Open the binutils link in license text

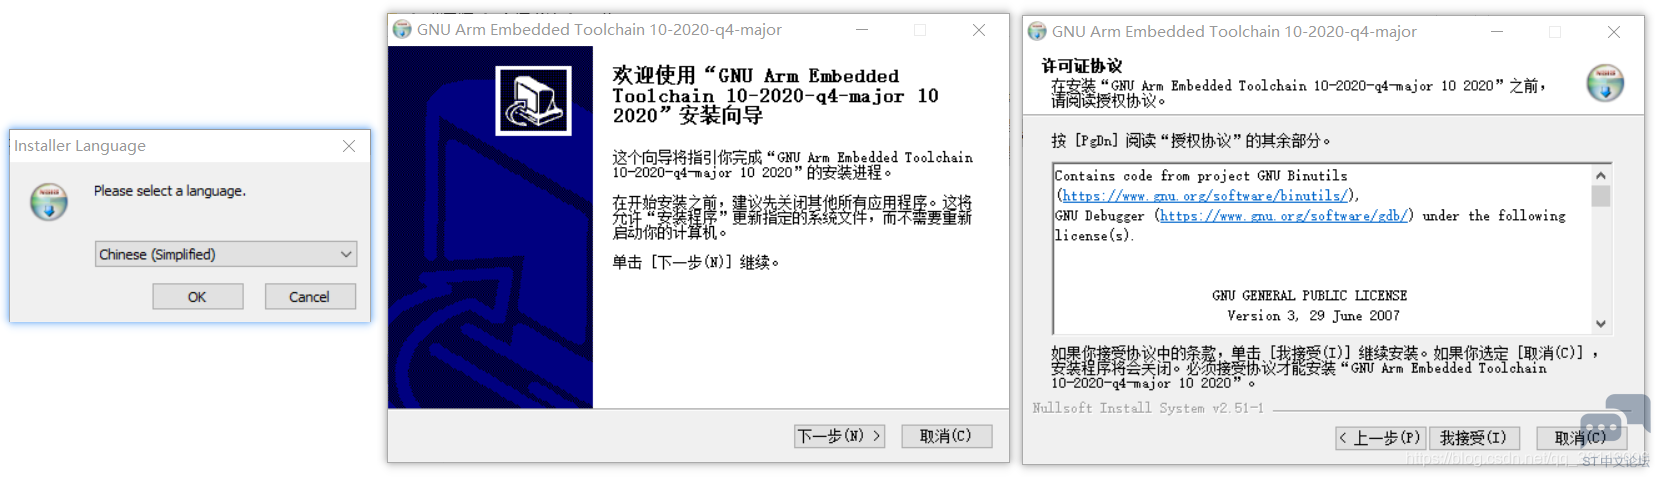(1204, 196)
